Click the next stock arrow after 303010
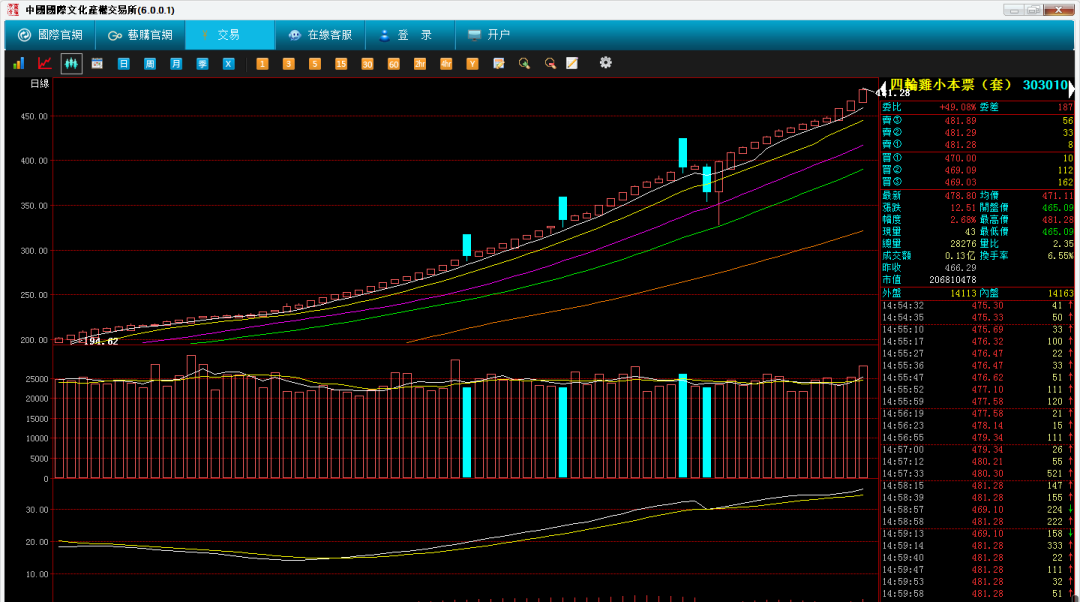1080x602 pixels. (x=1071, y=88)
